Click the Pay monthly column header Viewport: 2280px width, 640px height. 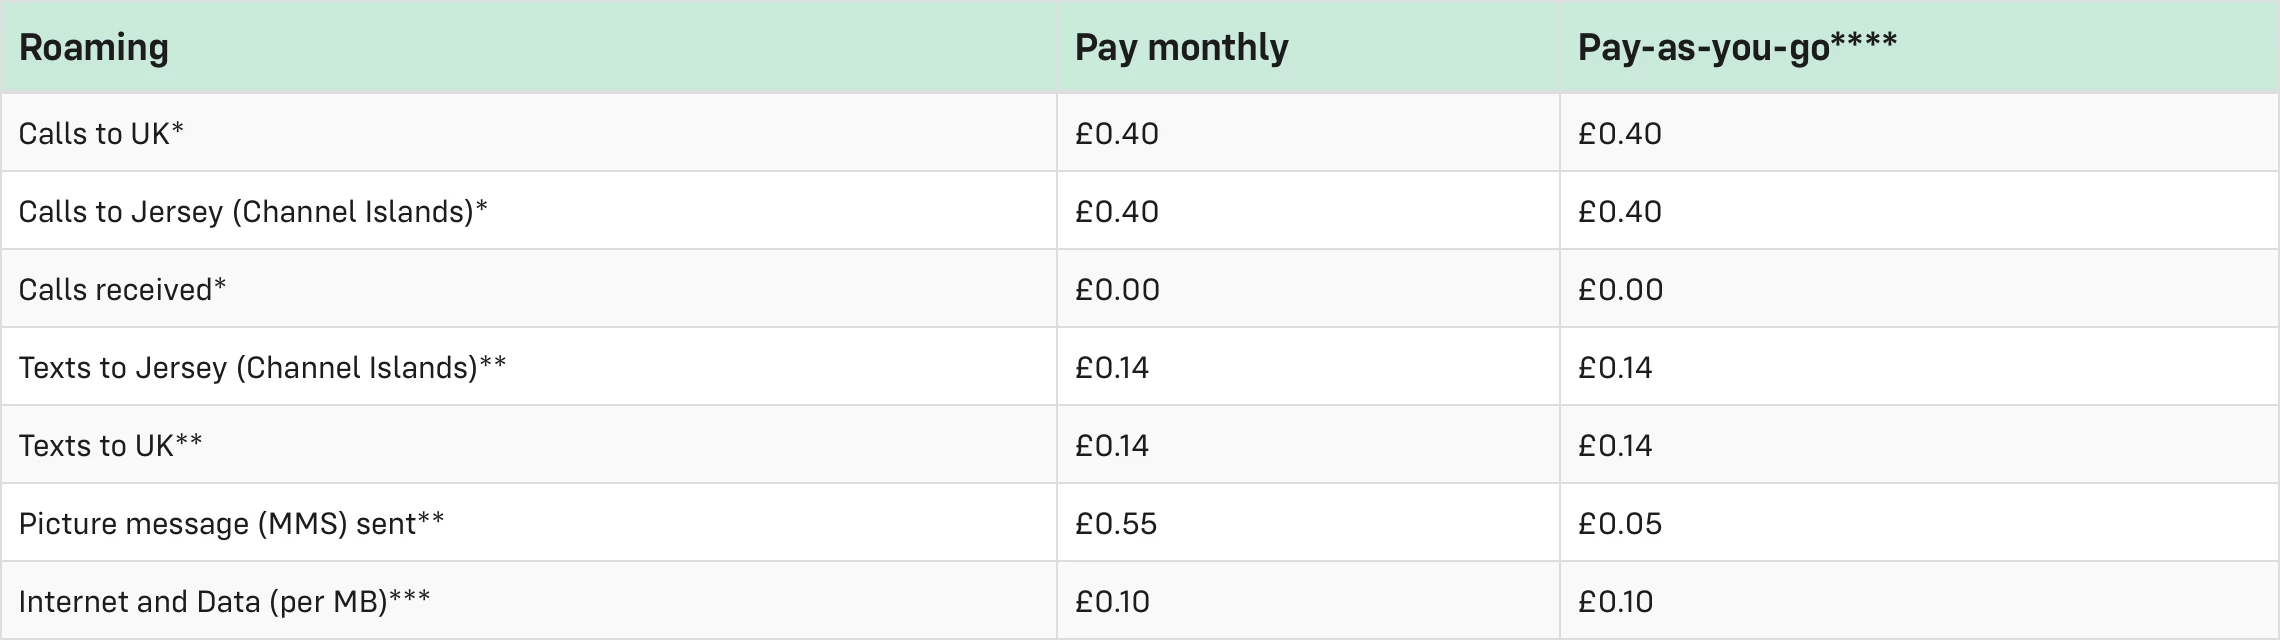point(1181,48)
